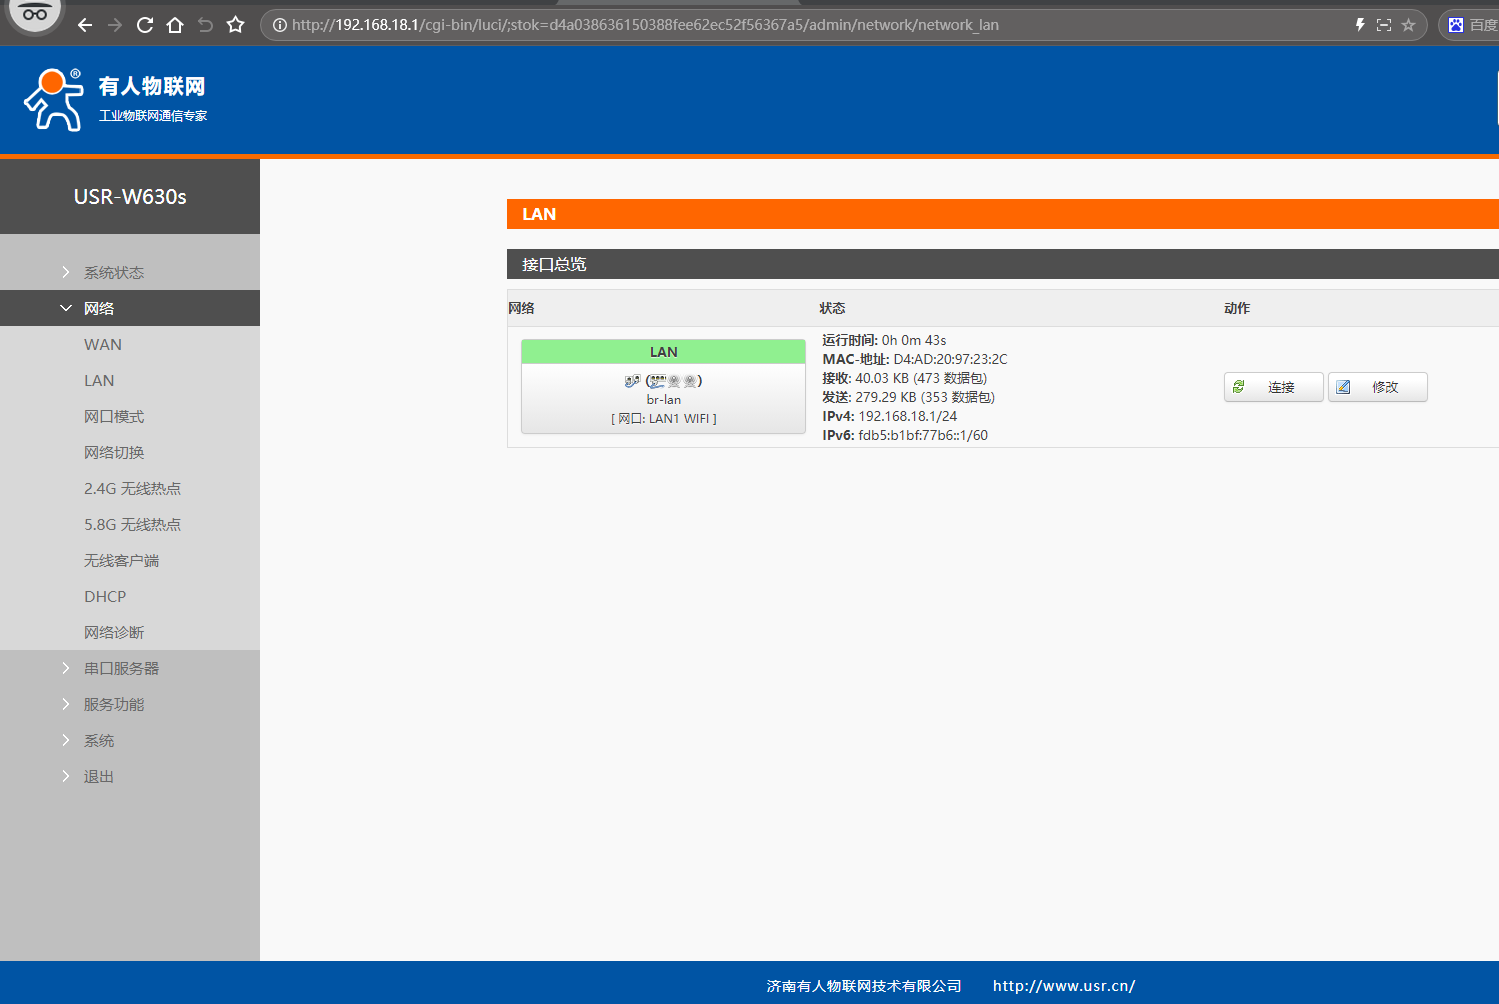Select the DHCP menu item
The width and height of the screenshot is (1499, 1004).
105,596
